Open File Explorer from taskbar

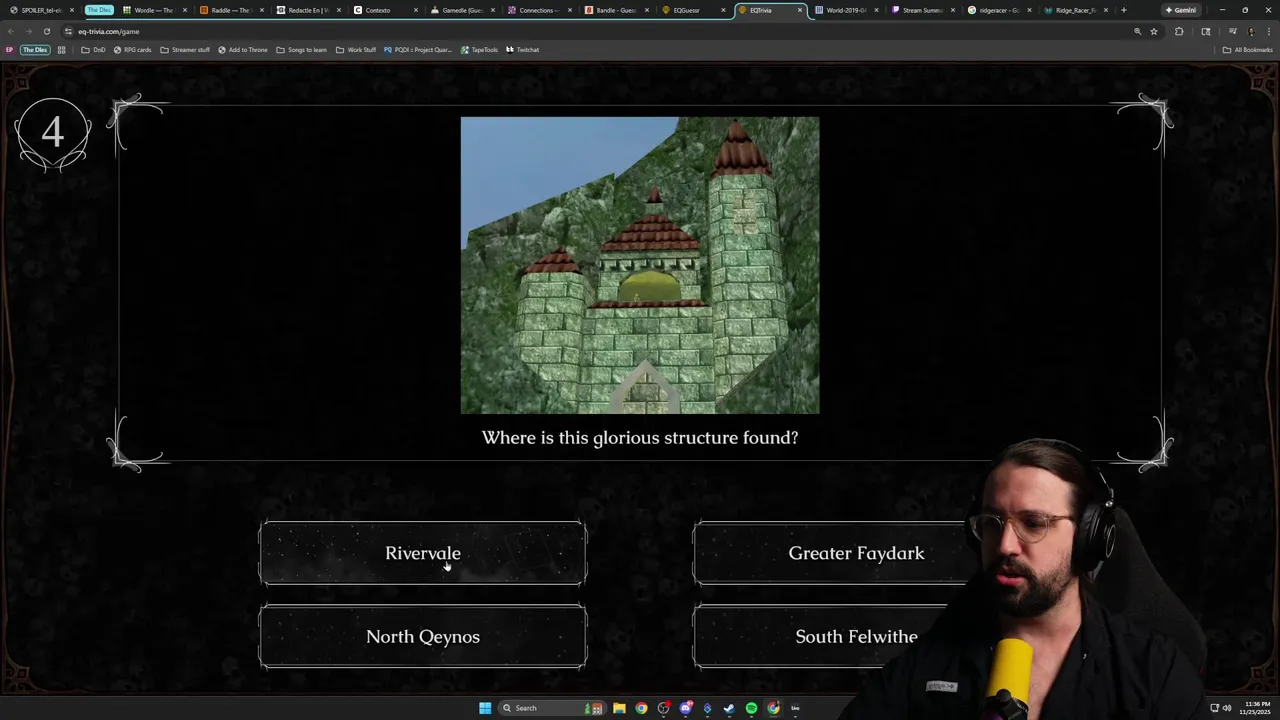619,708
